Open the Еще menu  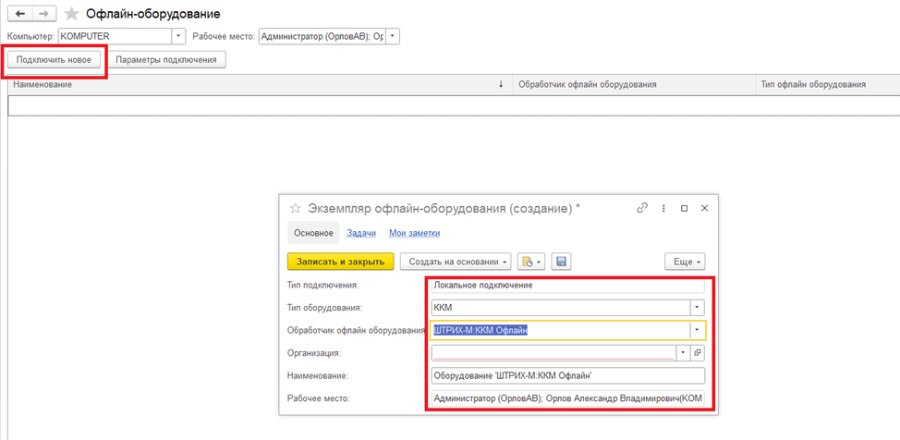[685, 261]
